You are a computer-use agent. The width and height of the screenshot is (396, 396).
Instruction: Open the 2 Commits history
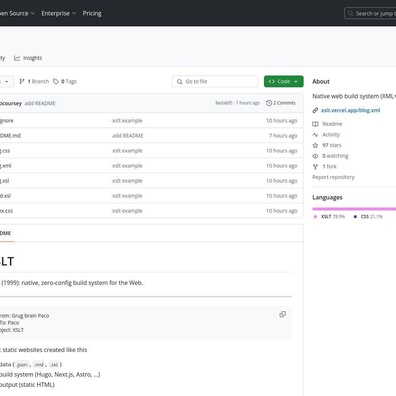point(281,103)
